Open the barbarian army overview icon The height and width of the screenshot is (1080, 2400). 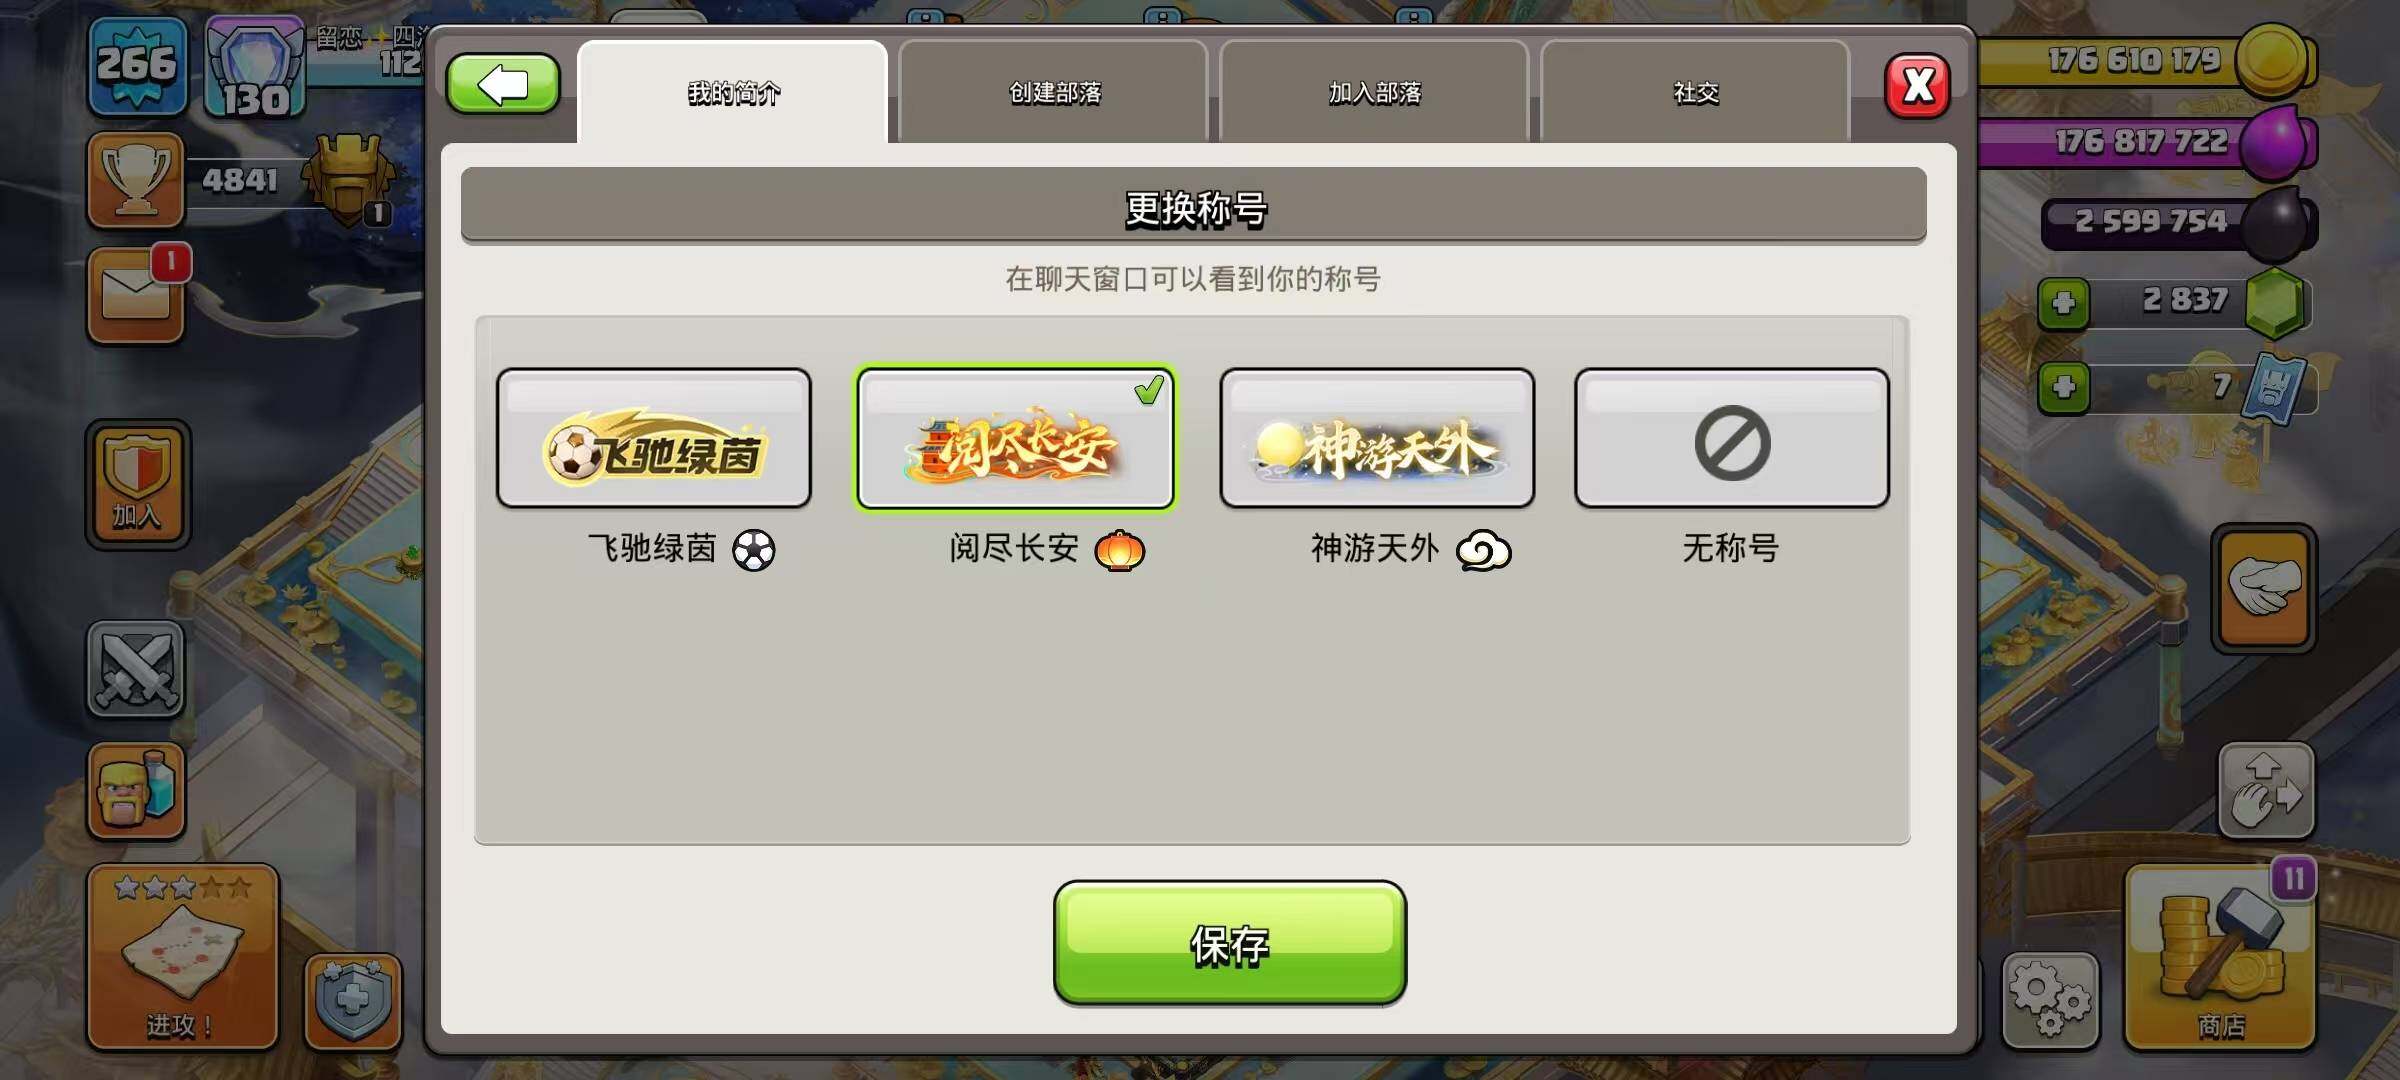click(136, 790)
